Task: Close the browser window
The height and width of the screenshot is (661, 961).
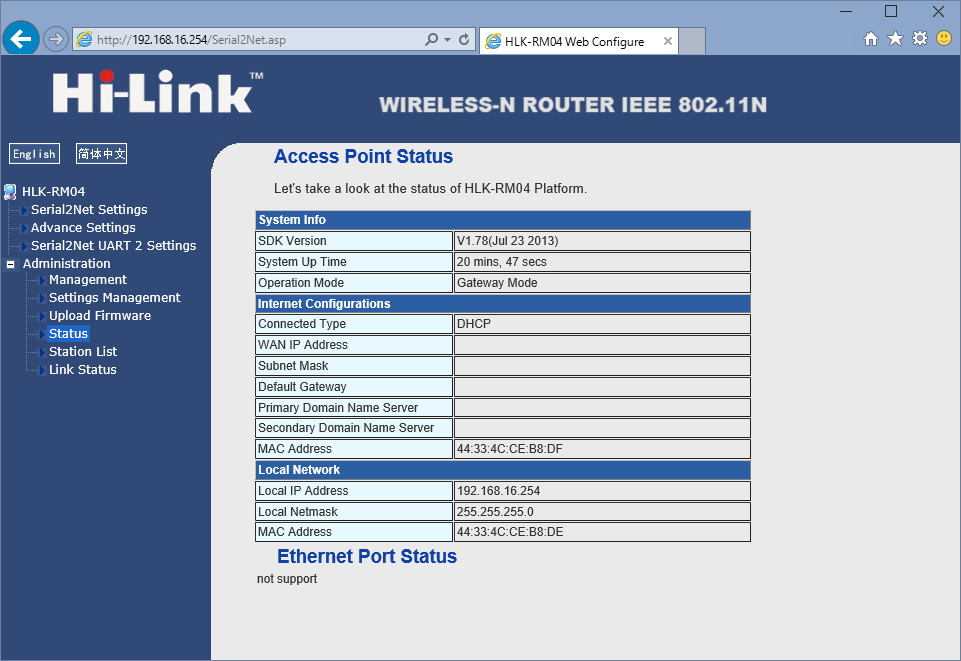Action: pyautogui.click(x=938, y=12)
